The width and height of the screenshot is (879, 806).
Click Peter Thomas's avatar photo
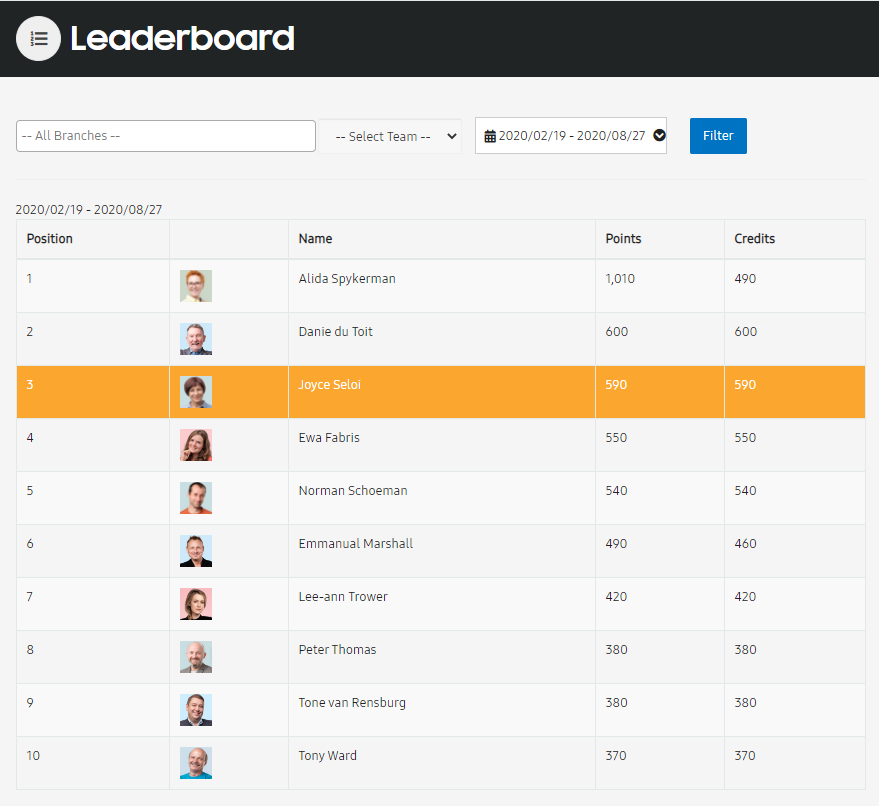pos(196,657)
